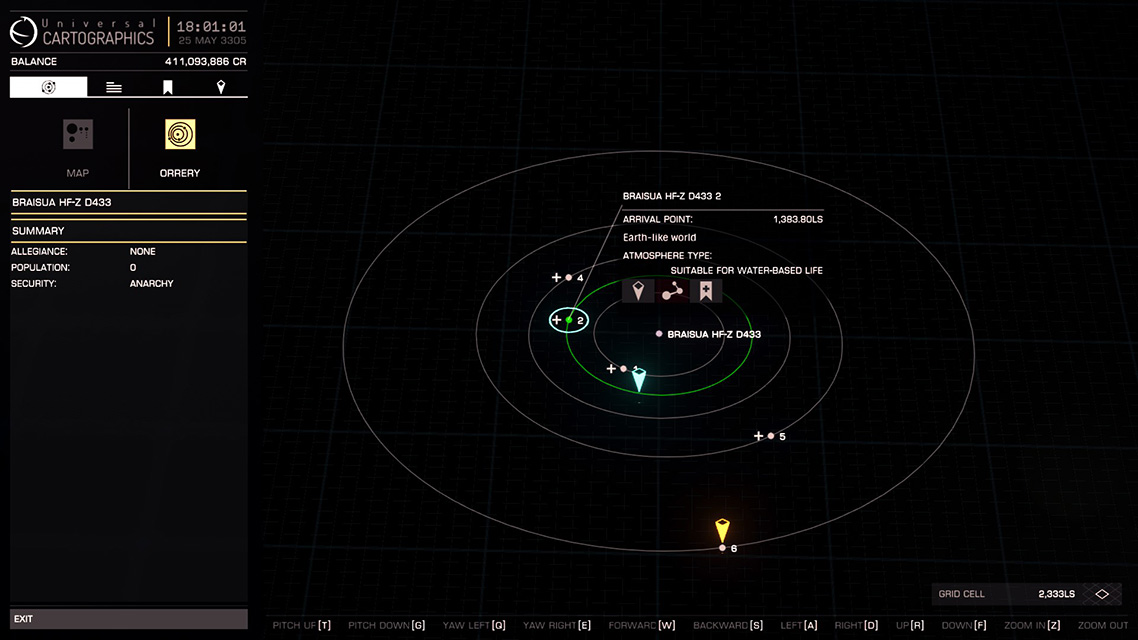
Task: Click the SUMMARY section heading
Action: tap(38, 231)
